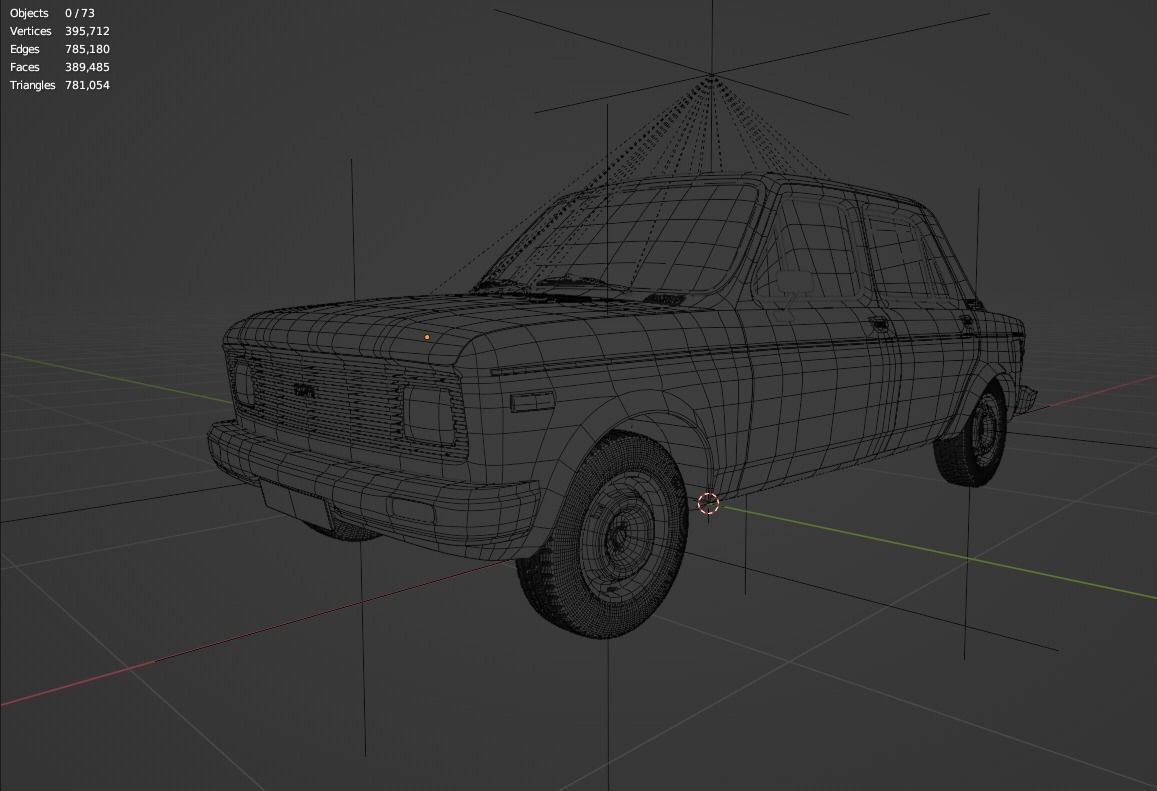The image size is (1157, 791).
Task: Click the Triangles count 781,054
Action: (87, 85)
